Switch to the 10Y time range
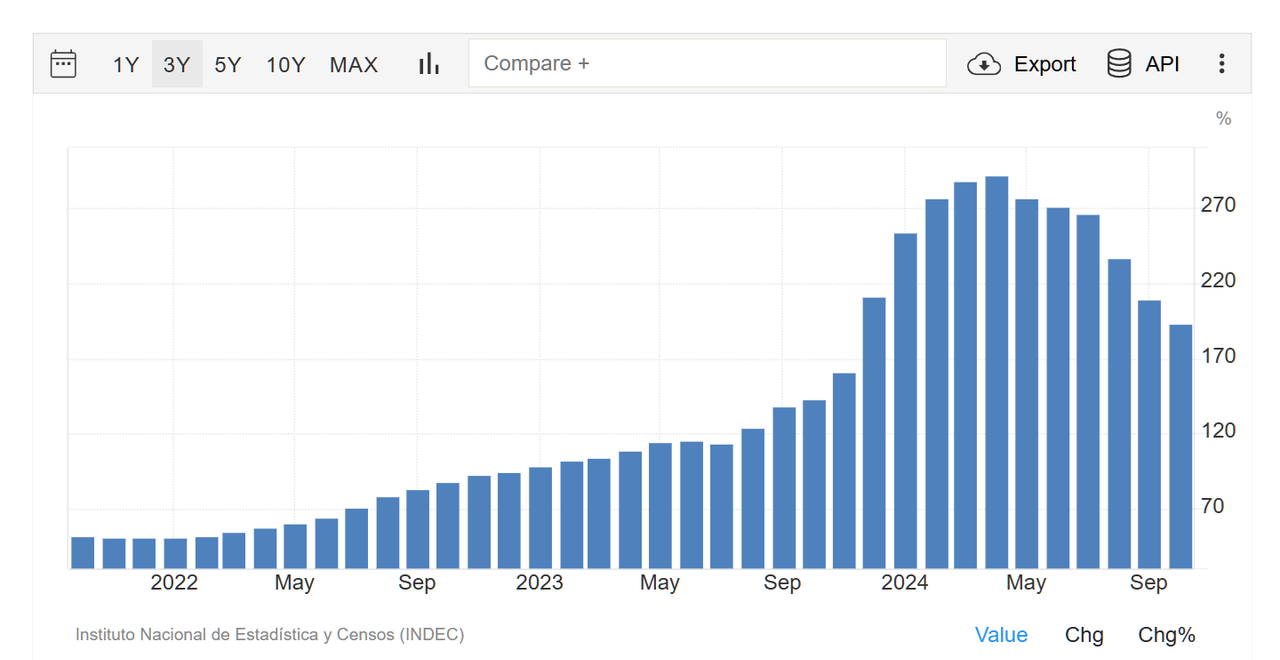 (x=286, y=65)
